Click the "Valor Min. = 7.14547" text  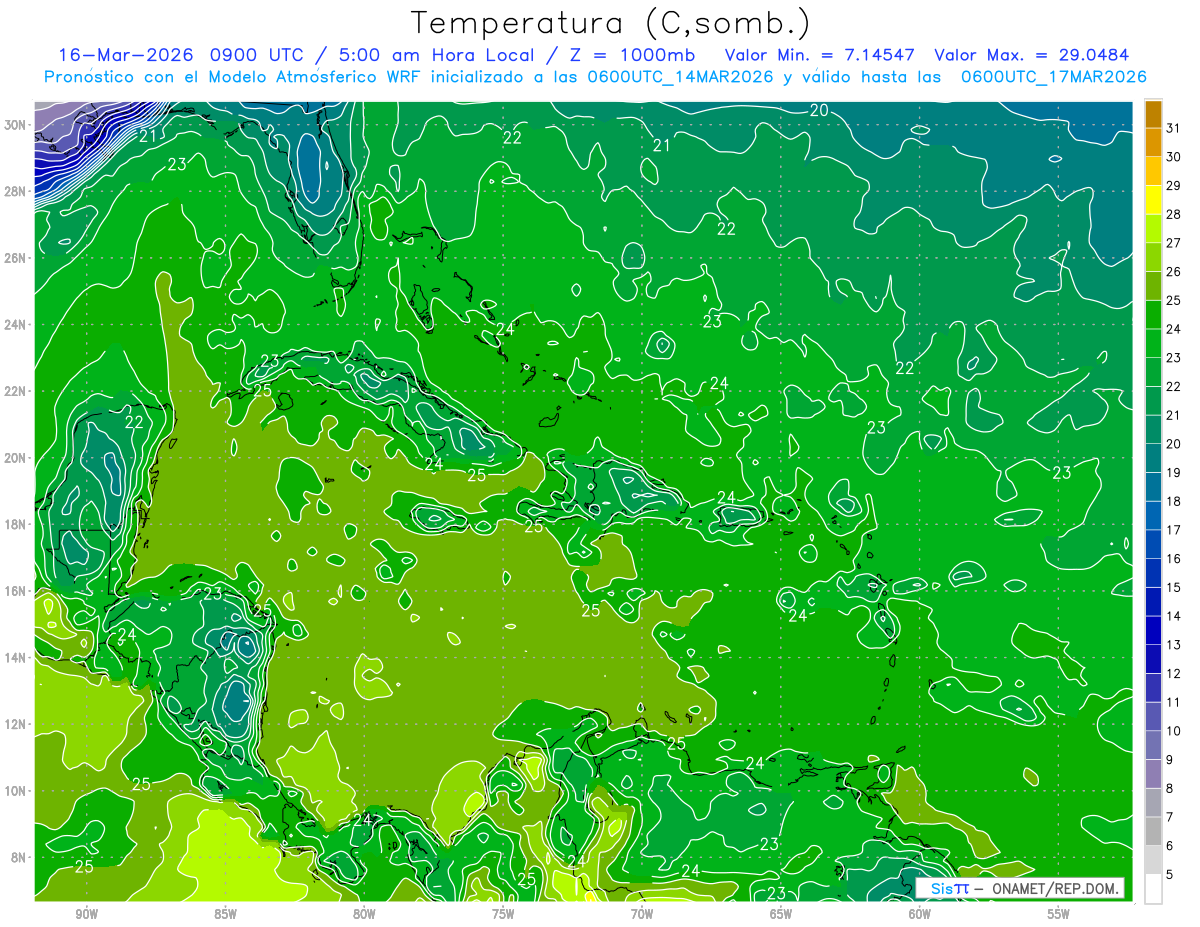click(x=819, y=55)
